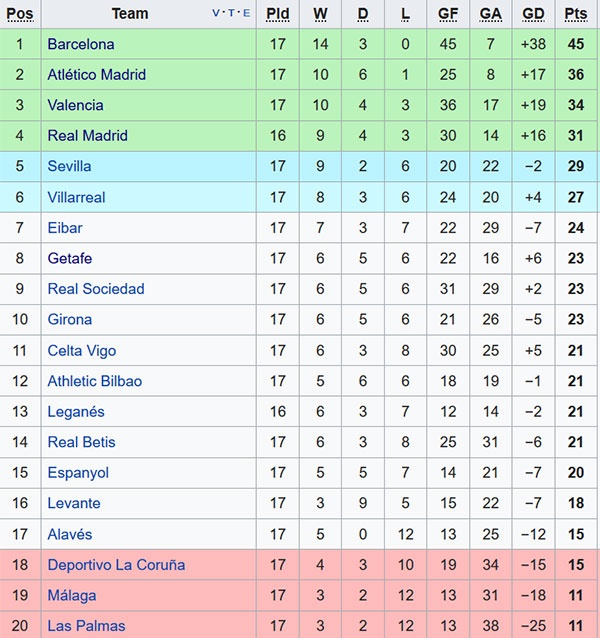Click the Getafe team link
The height and width of the screenshot is (638, 600).
(69, 258)
